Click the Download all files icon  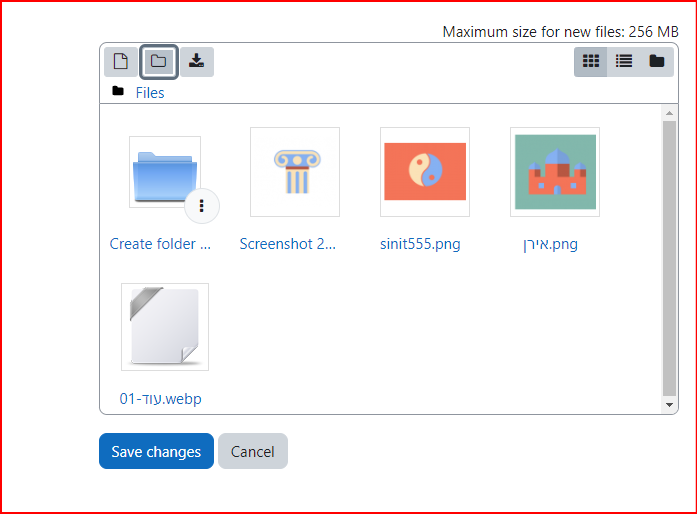pyautogui.click(x=196, y=61)
